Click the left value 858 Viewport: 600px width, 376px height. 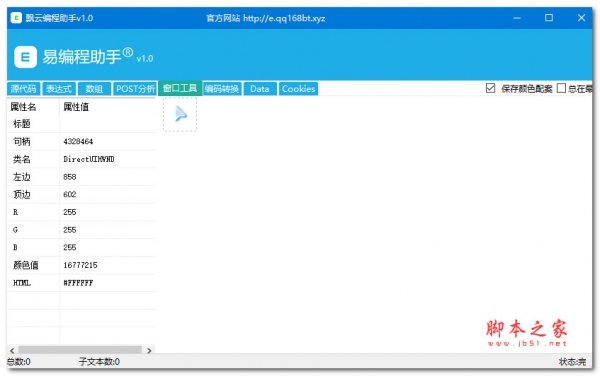coord(70,177)
